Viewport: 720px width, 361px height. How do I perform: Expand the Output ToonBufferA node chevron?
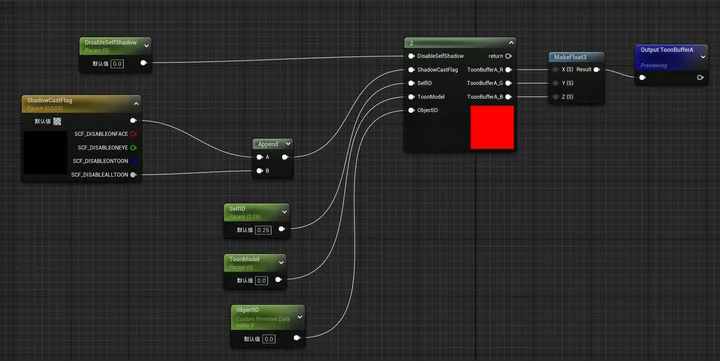(x=703, y=57)
